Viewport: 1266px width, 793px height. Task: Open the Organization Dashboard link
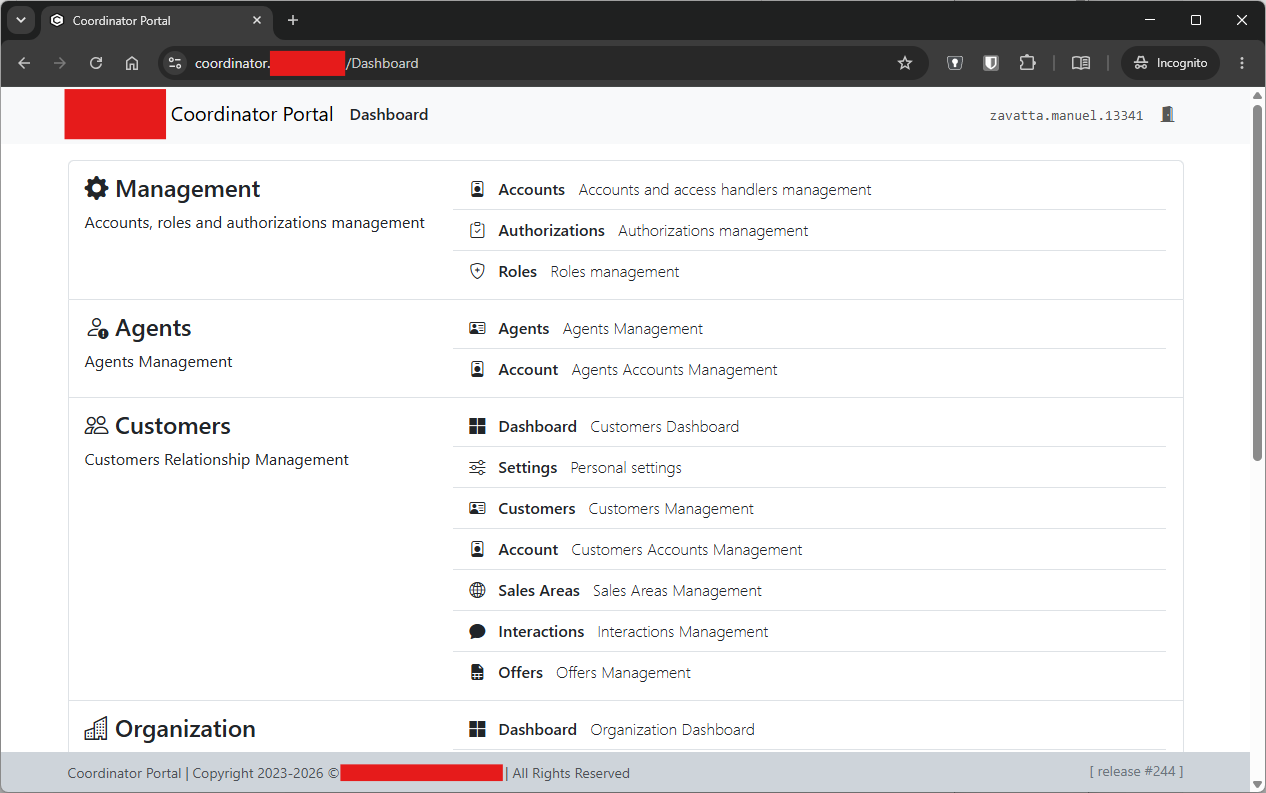click(538, 729)
